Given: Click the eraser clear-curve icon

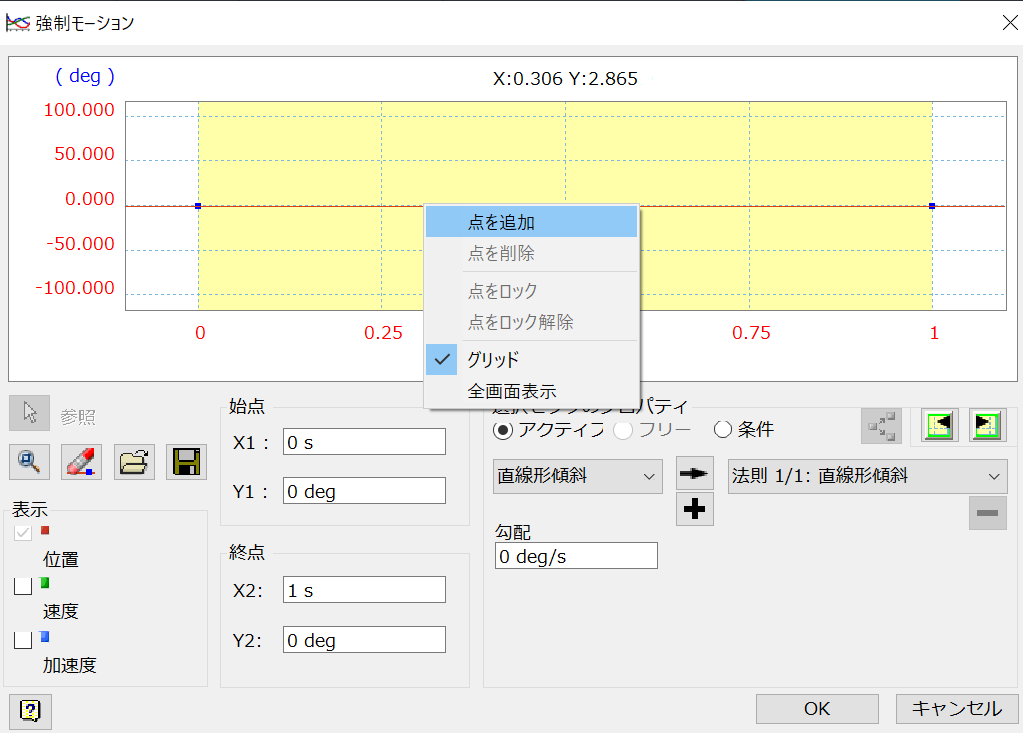Looking at the screenshot, I should (82, 461).
